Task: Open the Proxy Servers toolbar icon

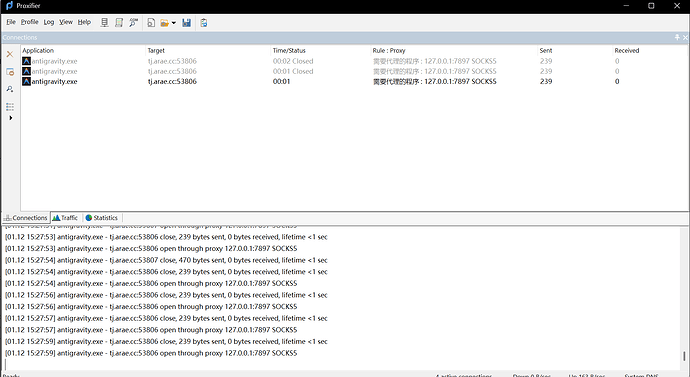Action: pos(104,22)
